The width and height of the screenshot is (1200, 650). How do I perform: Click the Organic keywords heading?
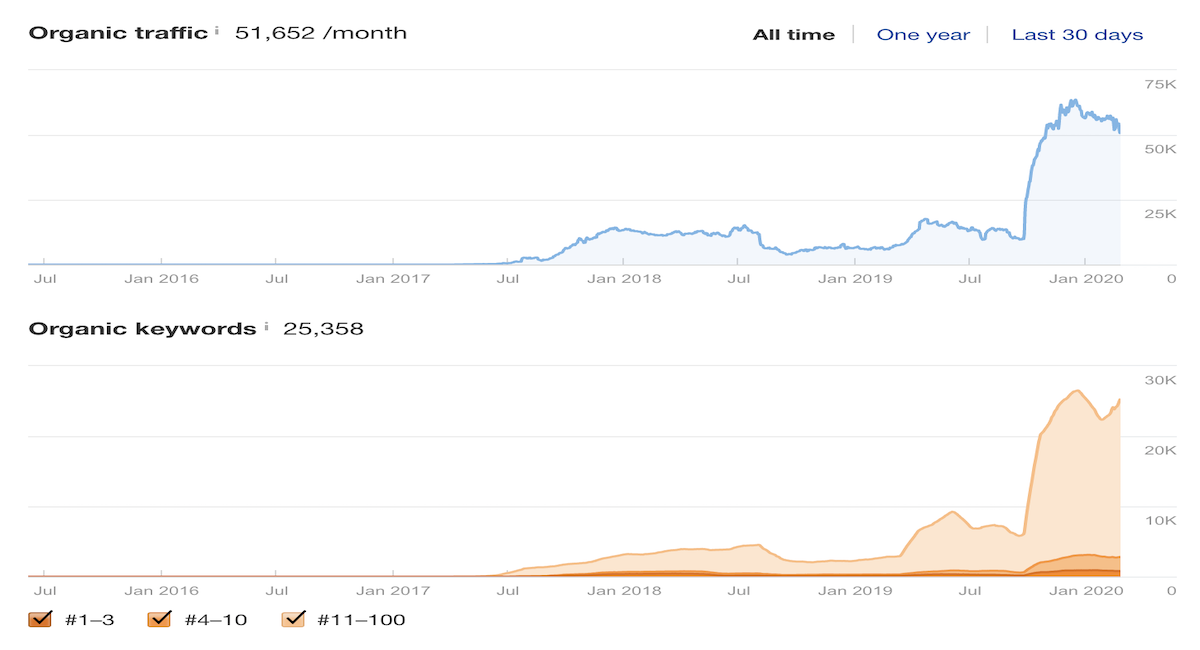142,328
